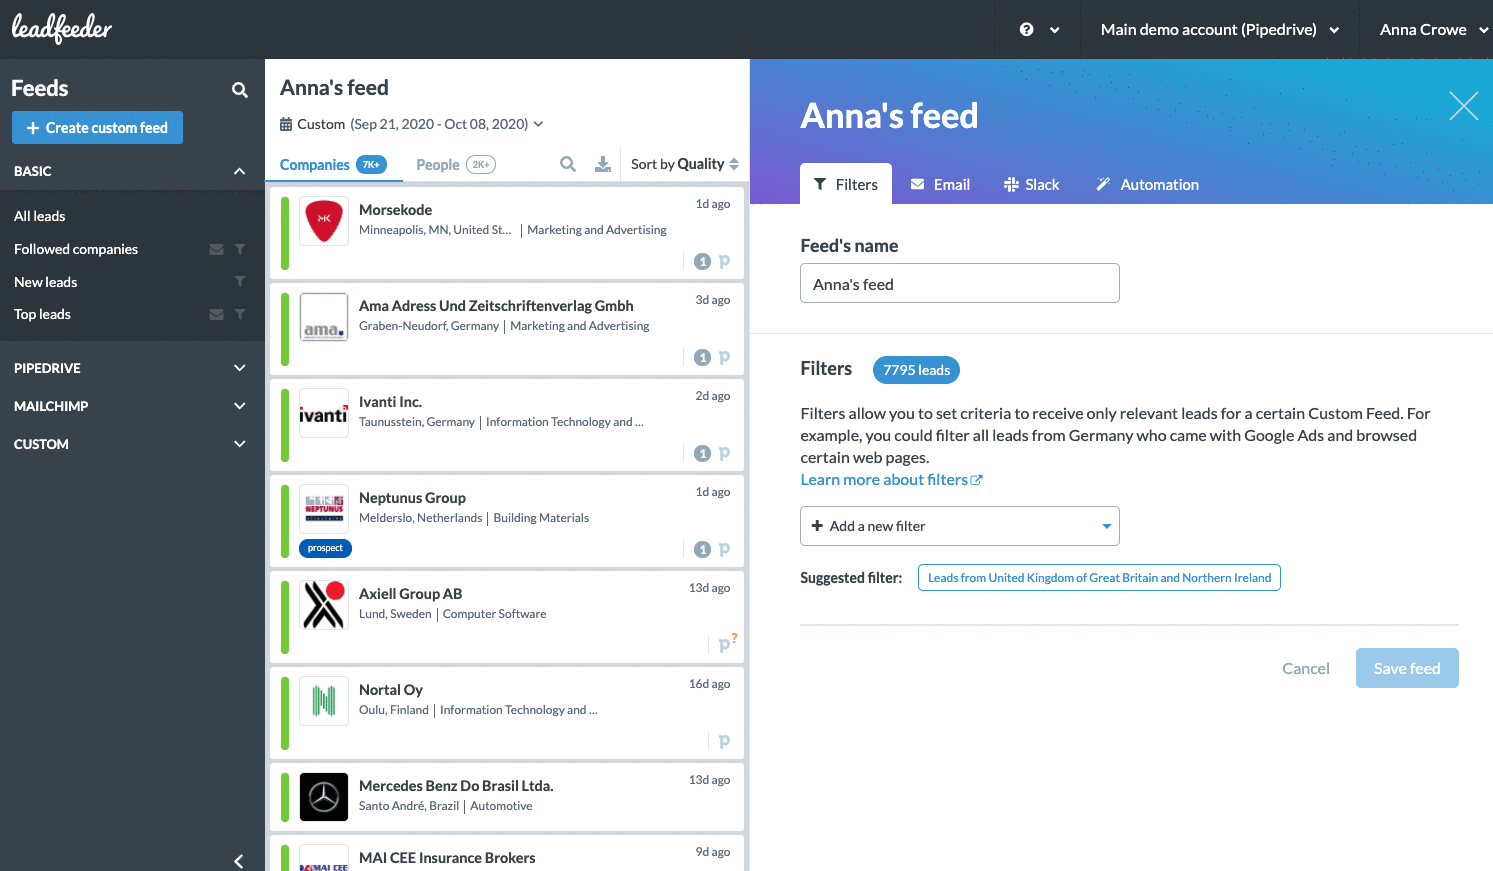Close the Anna's feed settings panel
1493x871 pixels.
tap(1464, 105)
